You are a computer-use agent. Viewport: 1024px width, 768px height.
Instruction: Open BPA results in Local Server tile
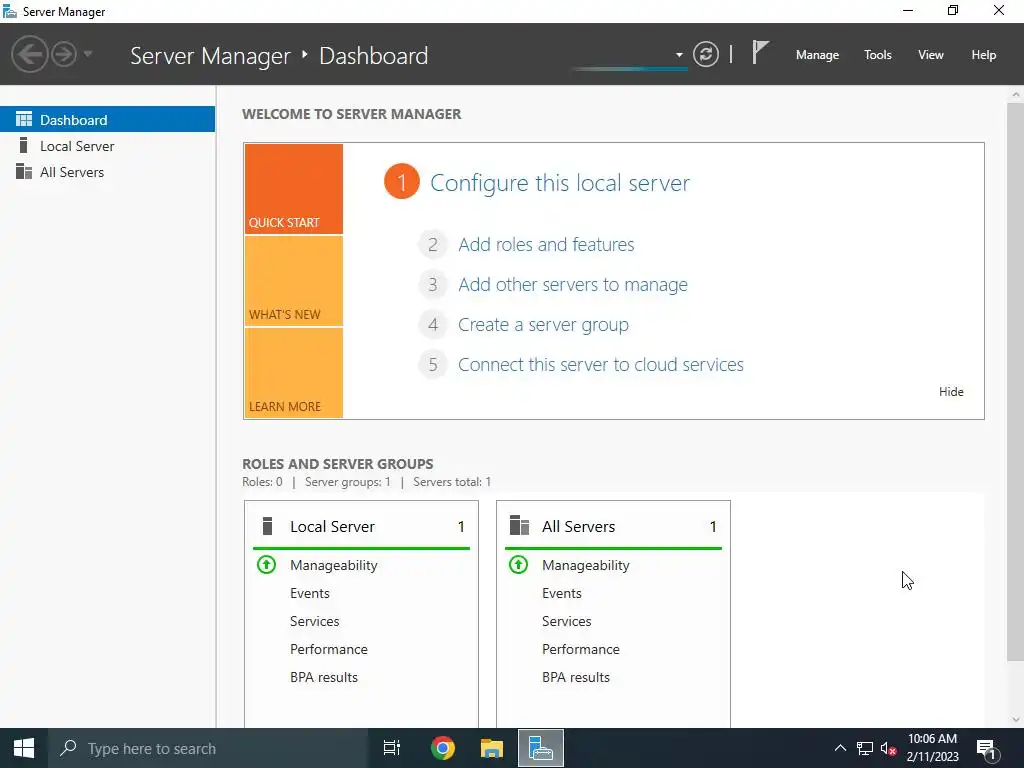(324, 677)
